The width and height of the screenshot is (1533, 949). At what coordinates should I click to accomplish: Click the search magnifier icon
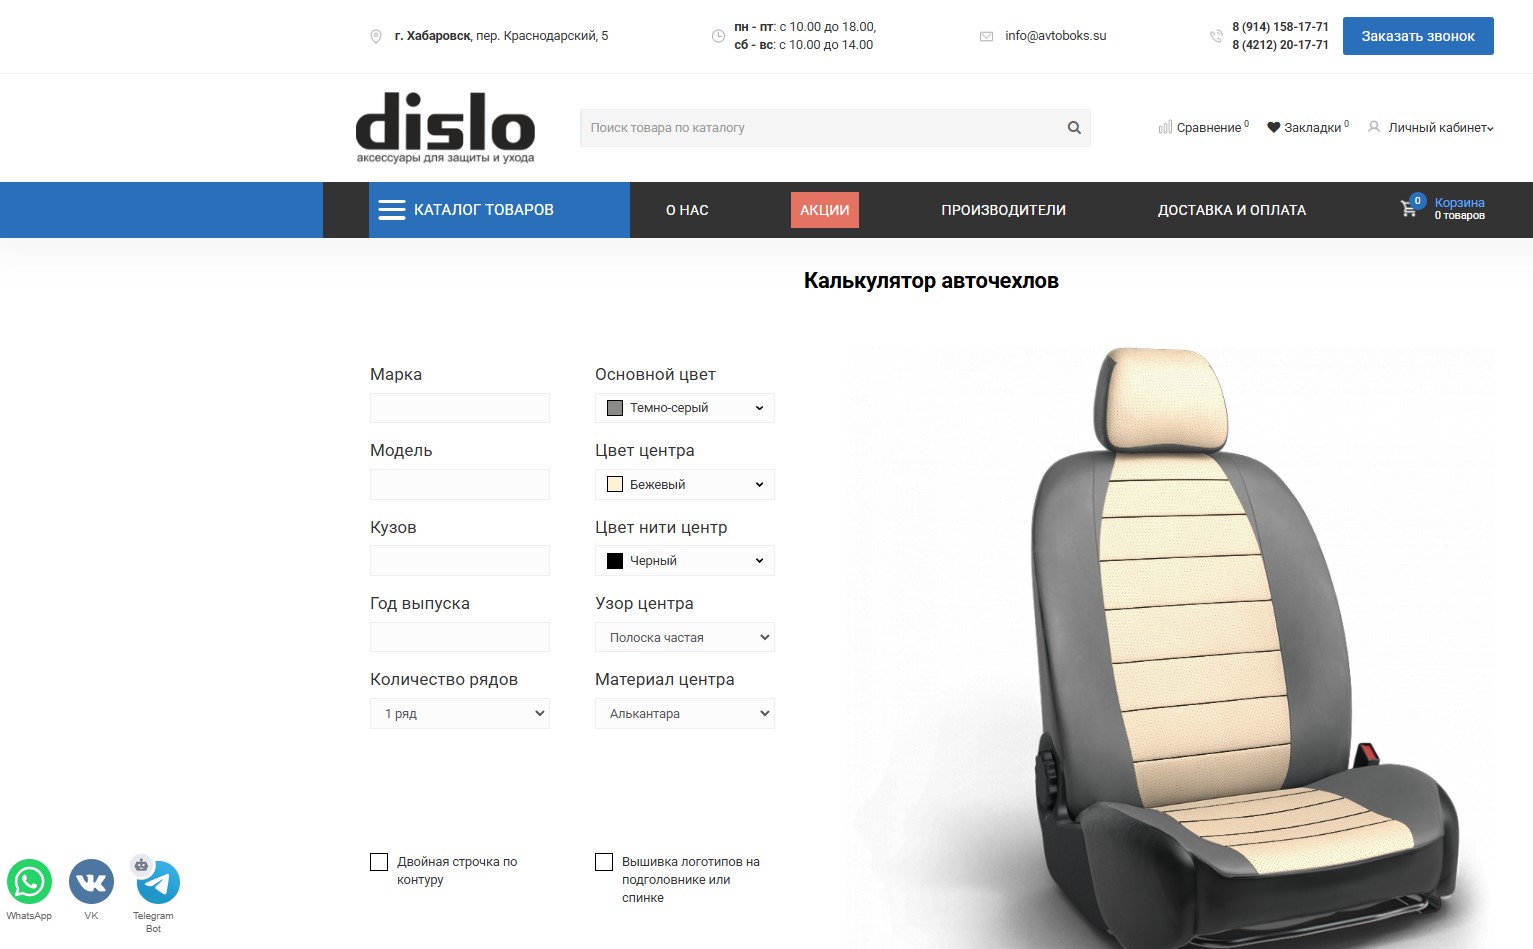pyautogui.click(x=1074, y=128)
